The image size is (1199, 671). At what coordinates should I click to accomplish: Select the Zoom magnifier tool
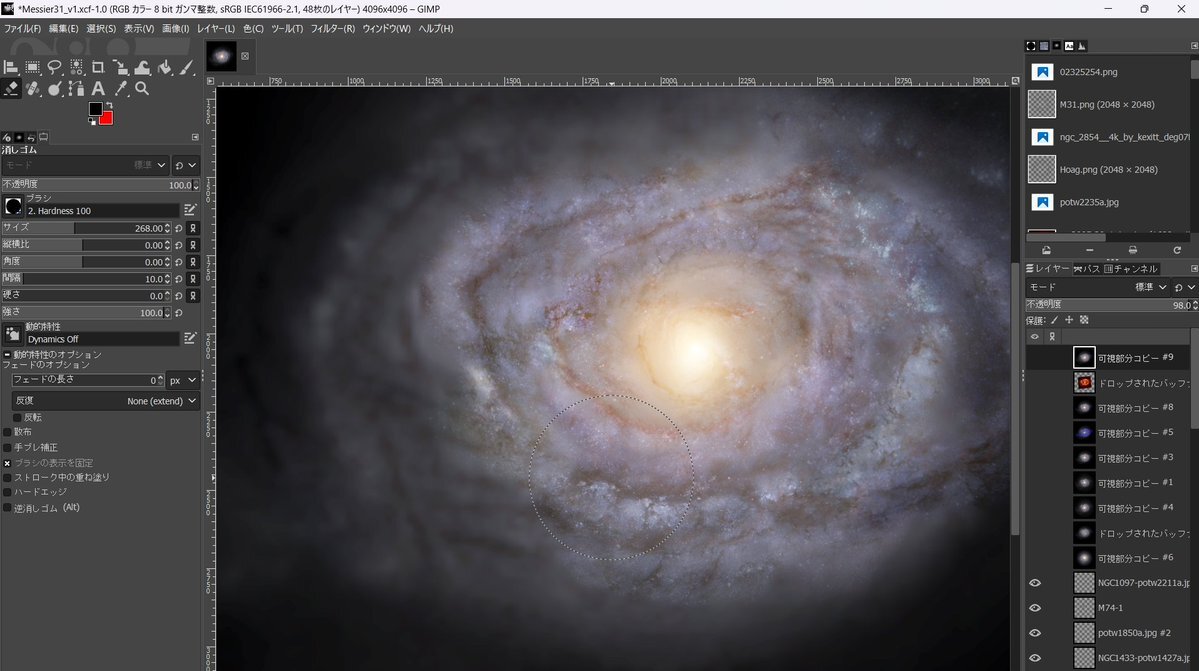point(142,89)
